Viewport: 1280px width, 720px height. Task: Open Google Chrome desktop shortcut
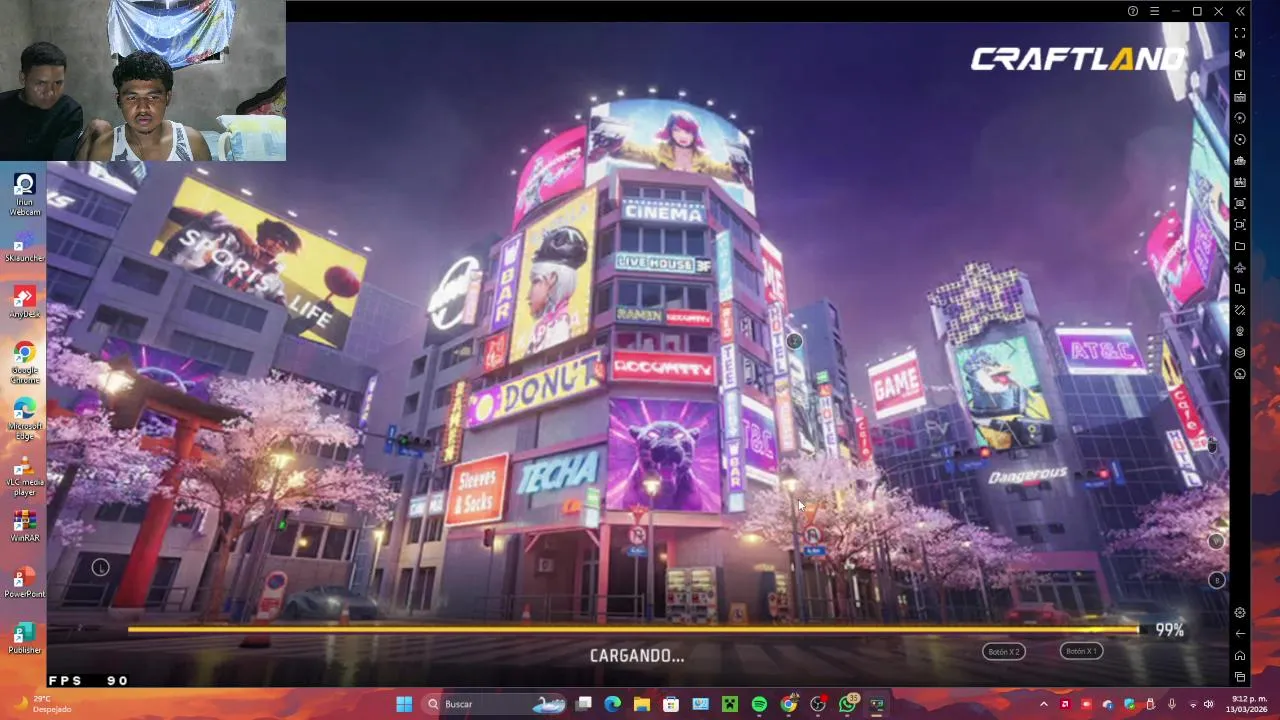[25, 362]
